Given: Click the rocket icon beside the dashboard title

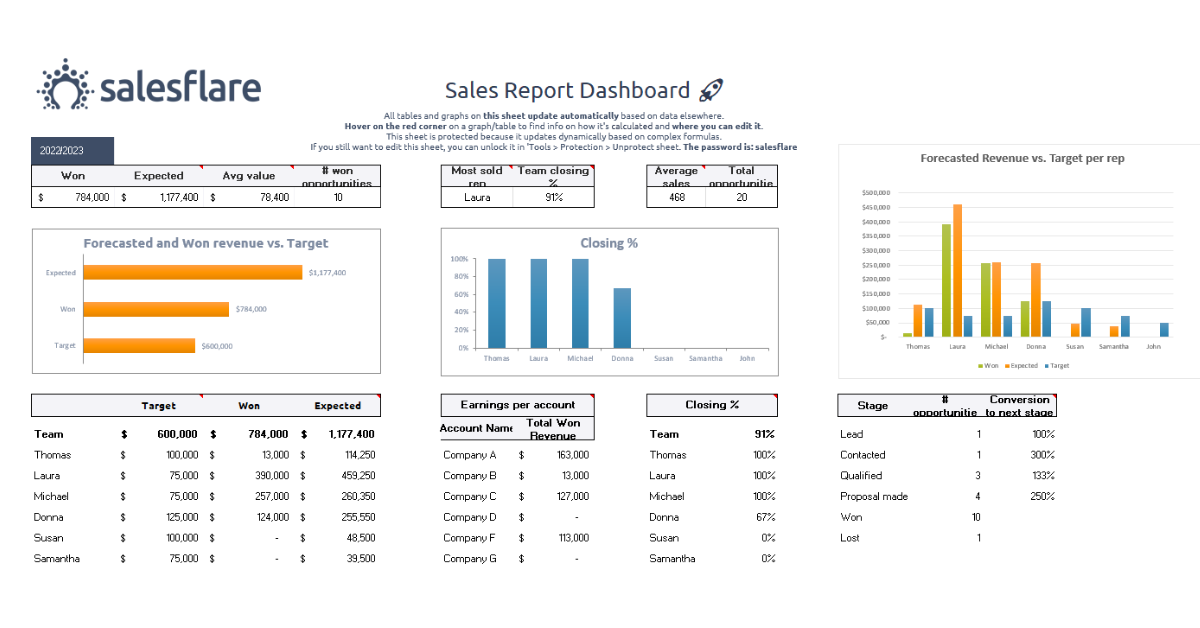Looking at the screenshot, I should tap(710, 89).
